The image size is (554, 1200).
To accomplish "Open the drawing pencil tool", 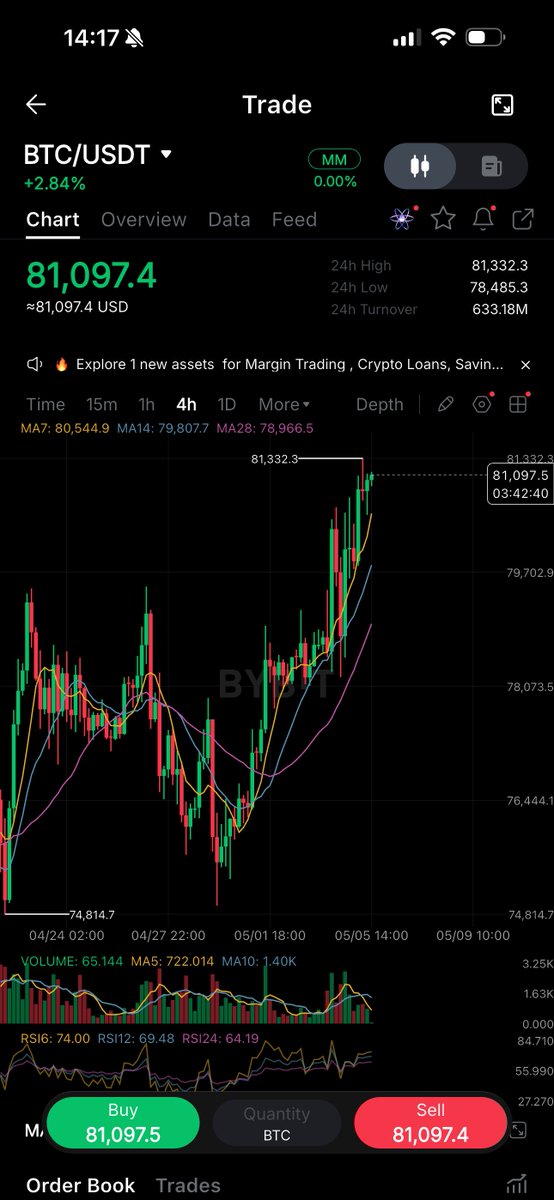I will pyautogui.click(x=446, y=404).
